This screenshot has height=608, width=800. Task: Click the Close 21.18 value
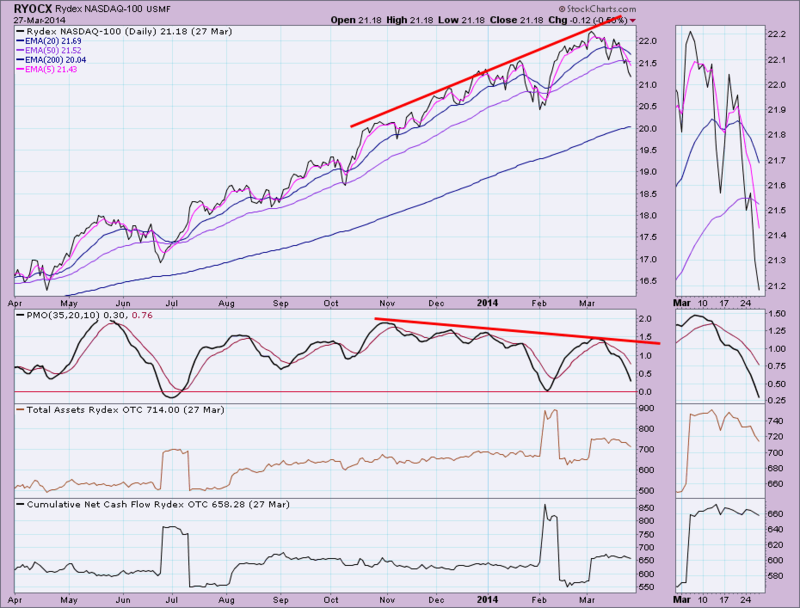516,20
